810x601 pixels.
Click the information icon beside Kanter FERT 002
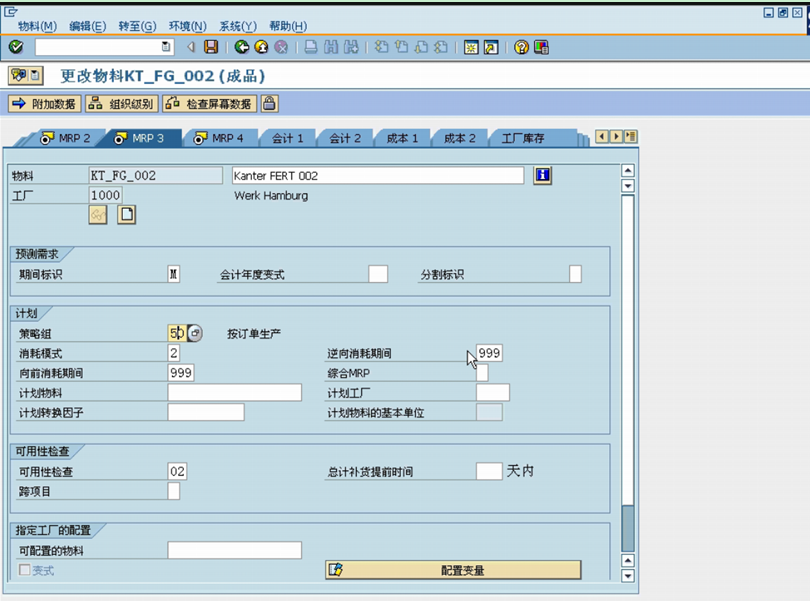click(541, 175)
